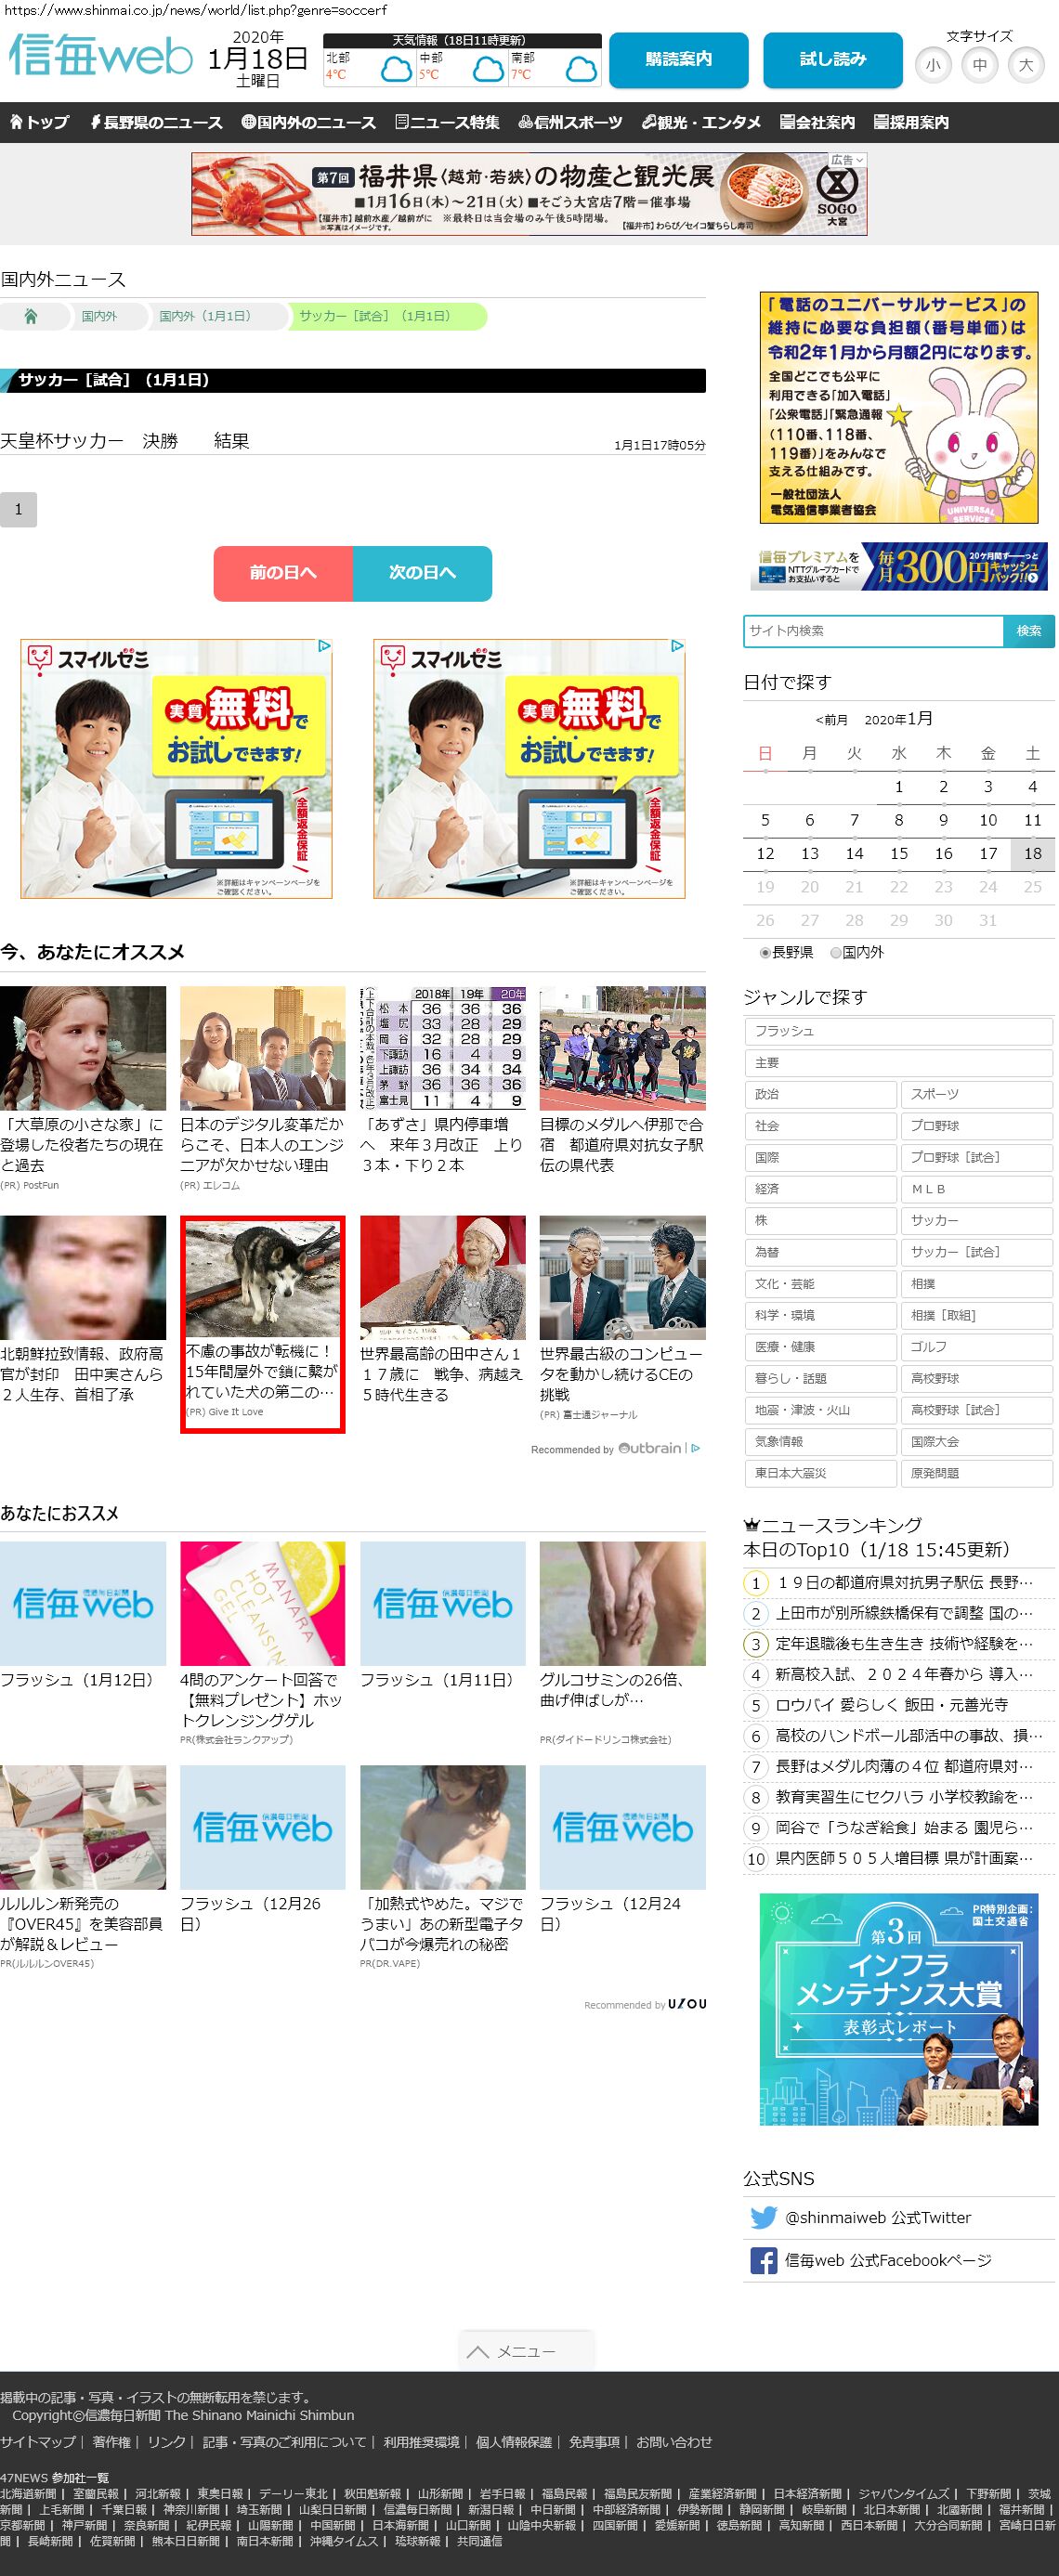Open the ＭＬＢ genre
The height and width of the screenshot is (2576, 1059).
976,1189
